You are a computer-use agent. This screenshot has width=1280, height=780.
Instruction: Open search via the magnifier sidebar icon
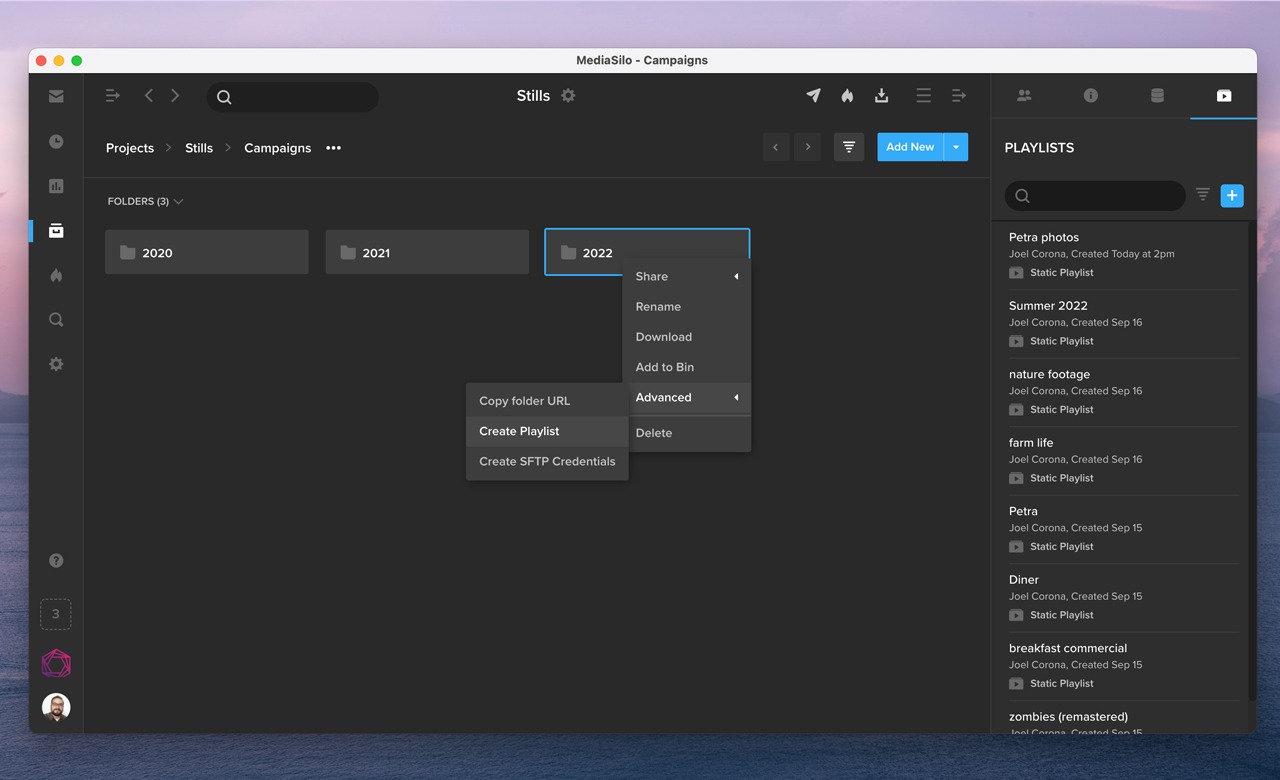(x=56, y=319)
